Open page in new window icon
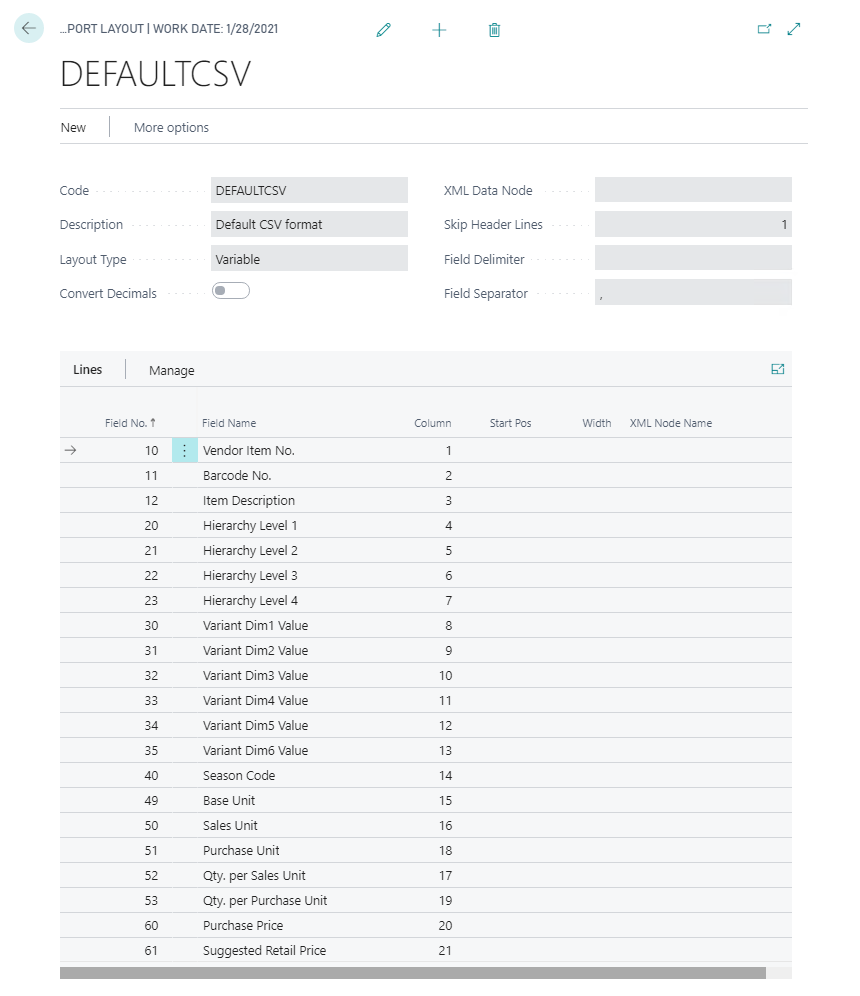 [x=764, y=29]
